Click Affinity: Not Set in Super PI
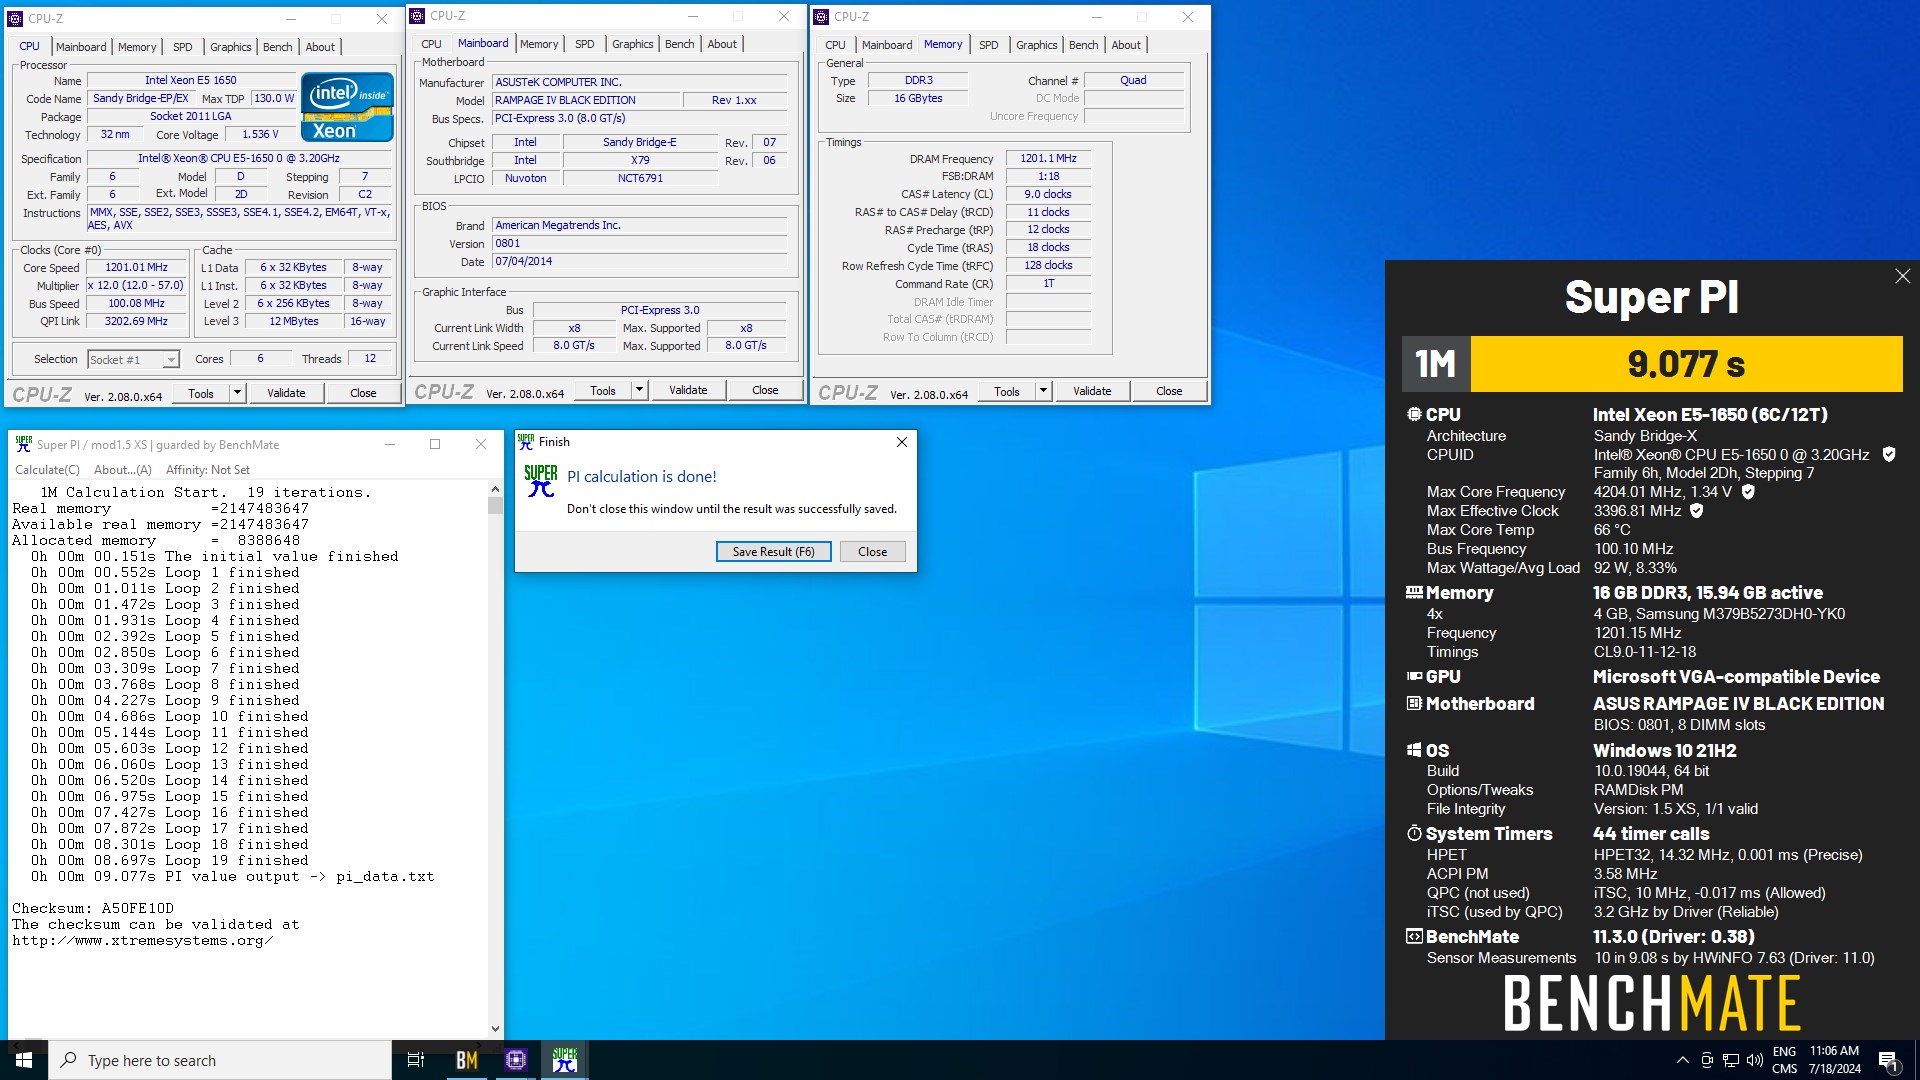Image resolution: width=1920 pixels, height=1080 pixels. point(208,470)
